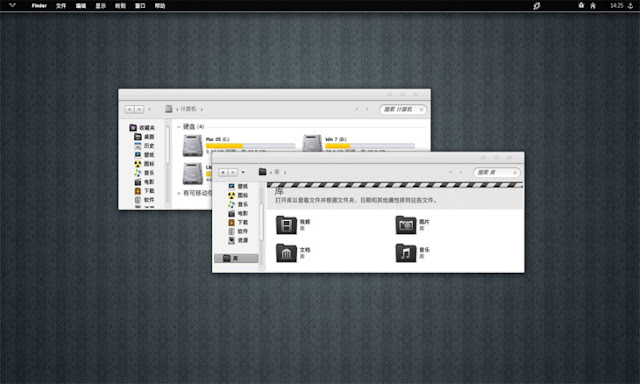Open 图标 in the 库 window sidebar

(x=238, y=195)
